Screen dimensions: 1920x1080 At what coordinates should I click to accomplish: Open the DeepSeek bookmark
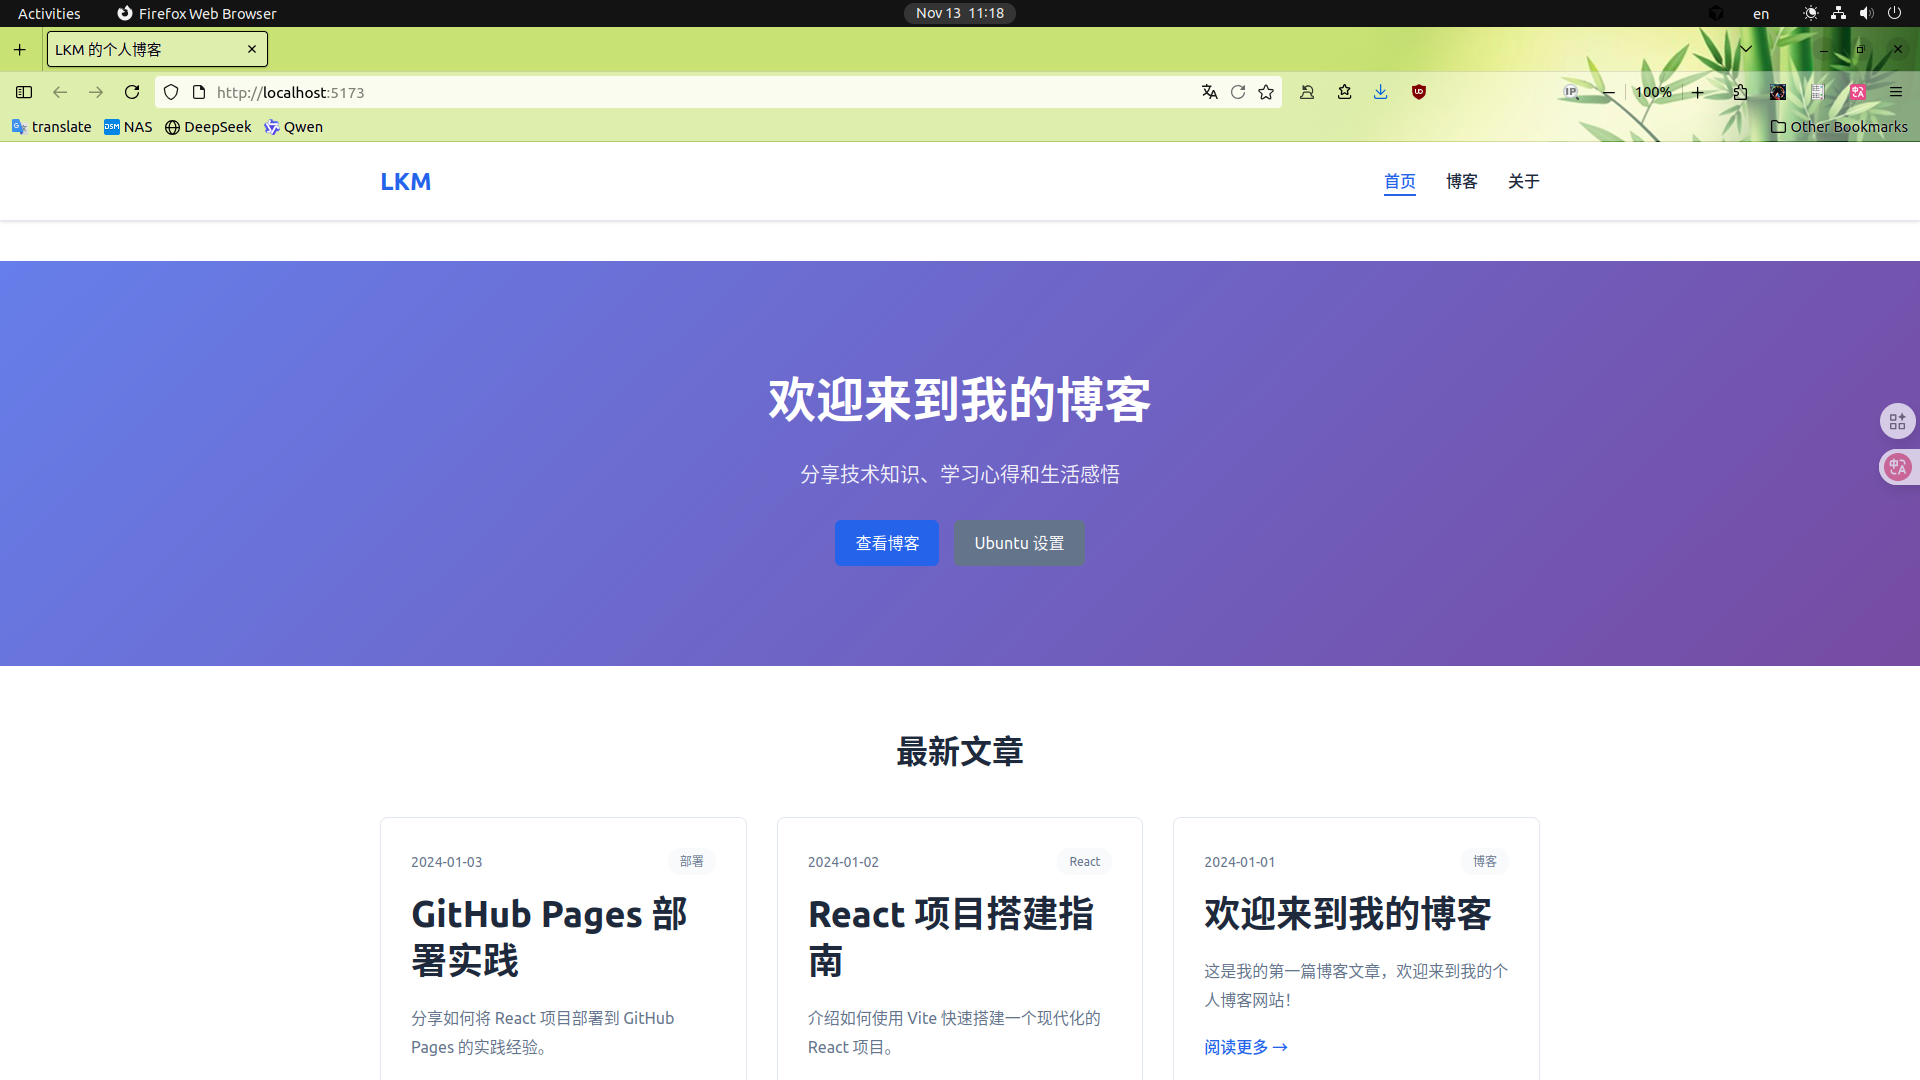208,127
